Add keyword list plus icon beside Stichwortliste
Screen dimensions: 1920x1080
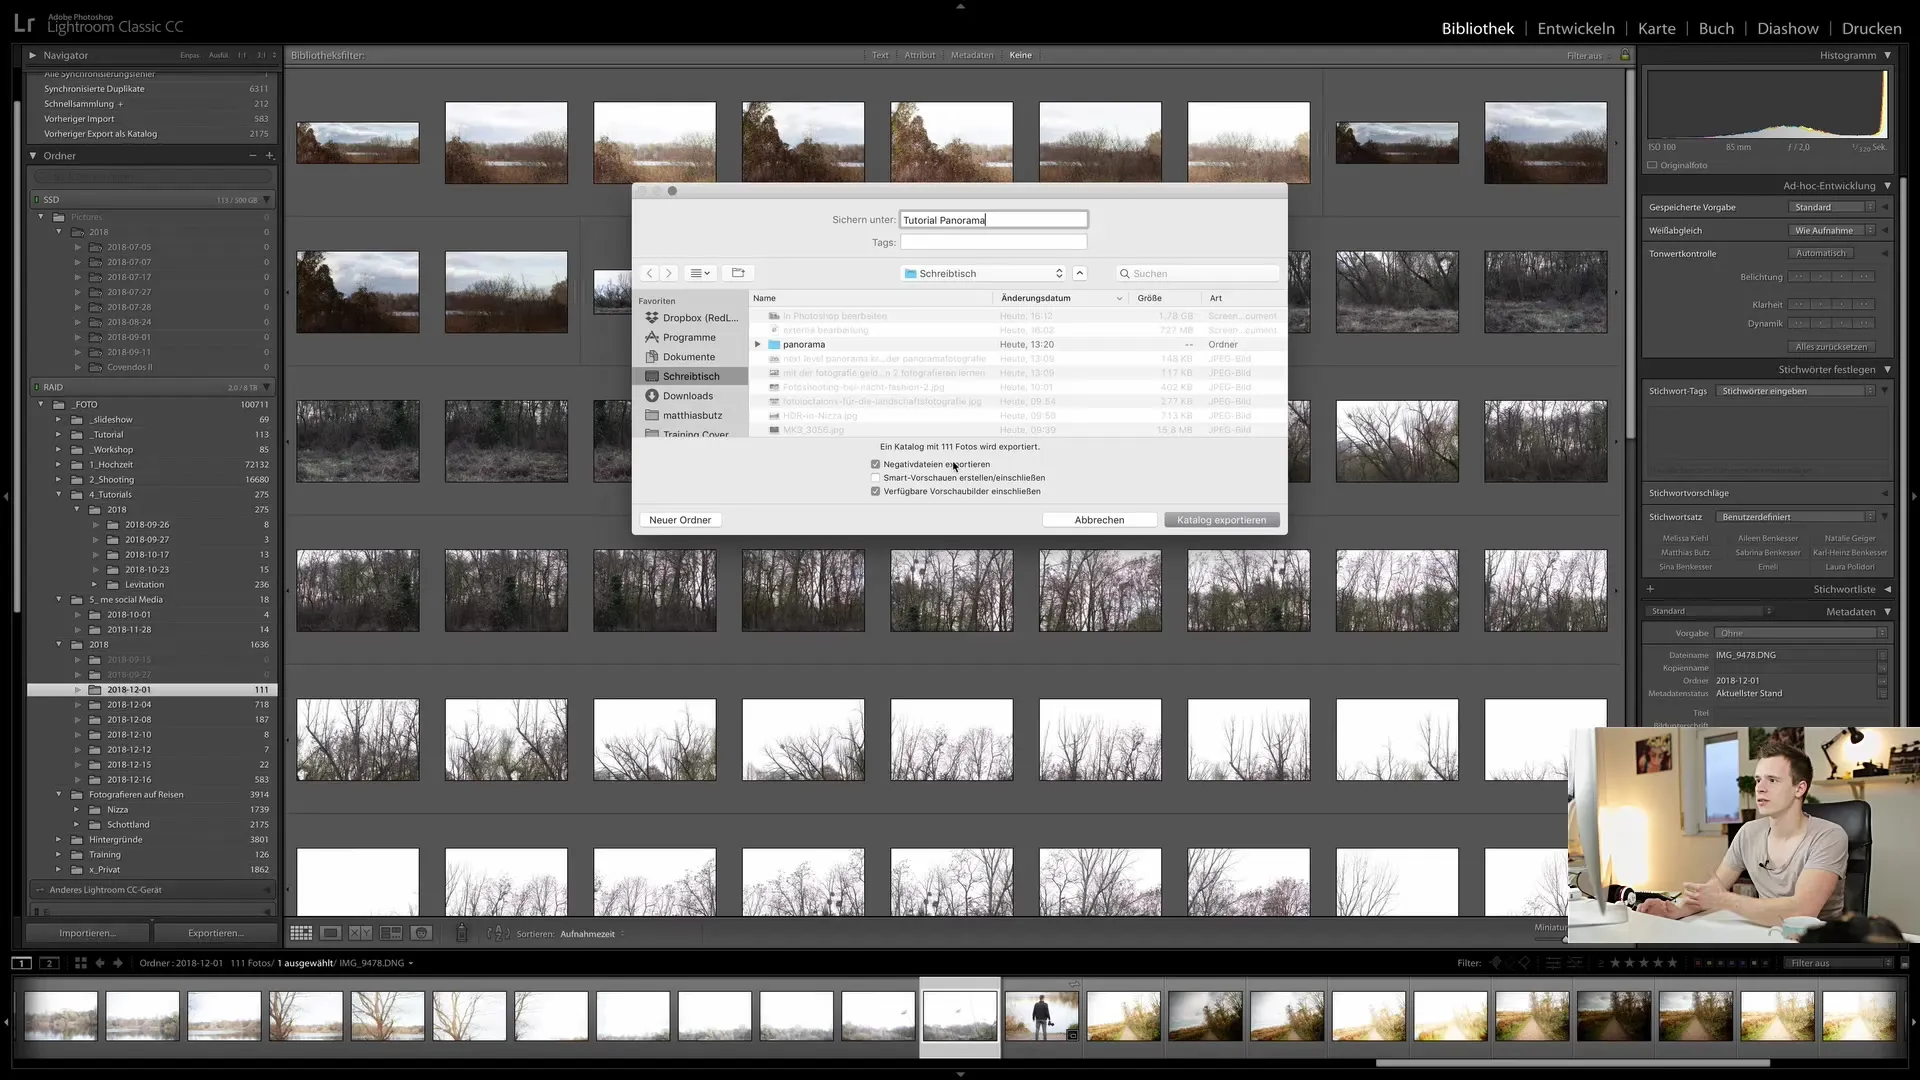pos(1651,589)
